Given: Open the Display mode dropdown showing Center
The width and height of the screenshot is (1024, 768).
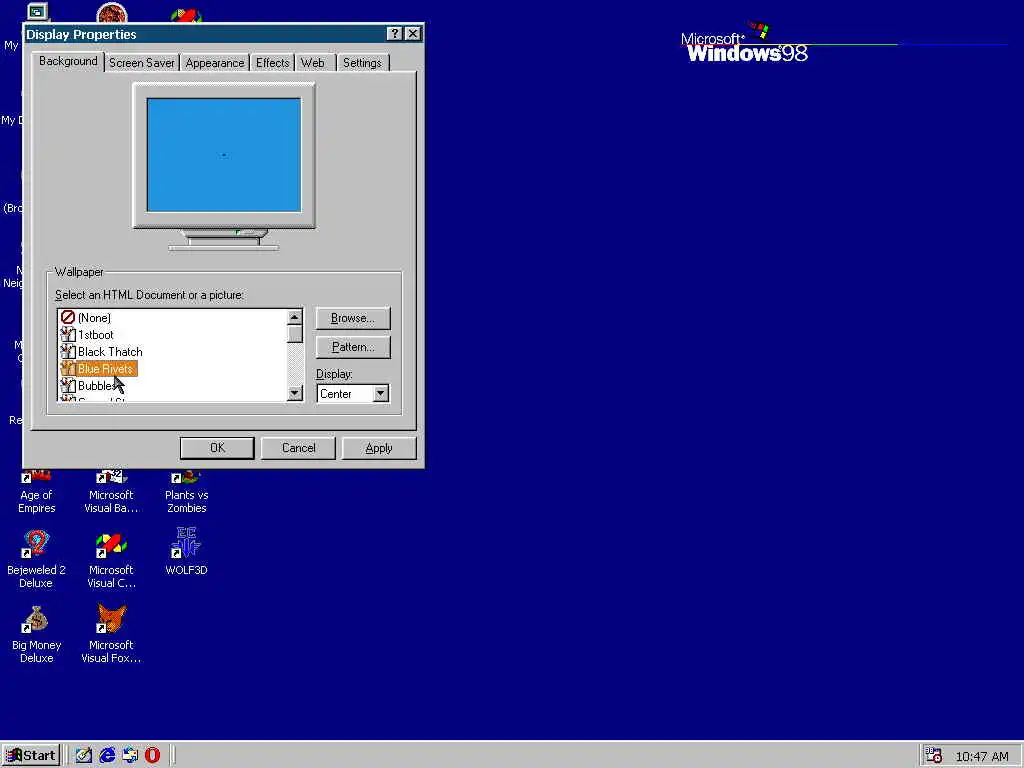Looking at the screenshot, I should [x=380, y=393].
